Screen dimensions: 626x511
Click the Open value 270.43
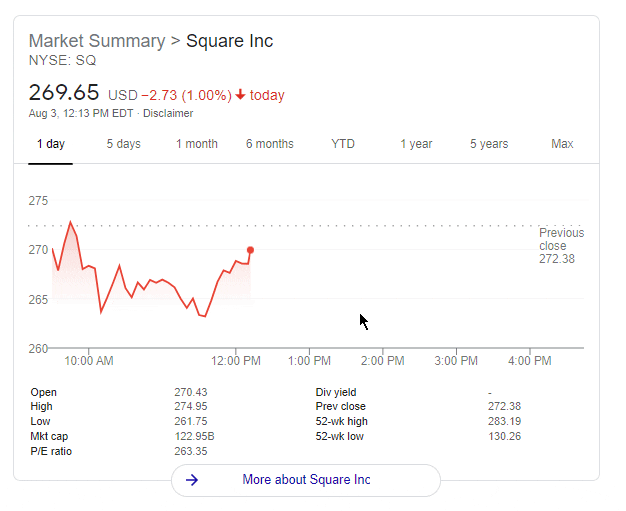coord(191,392)
